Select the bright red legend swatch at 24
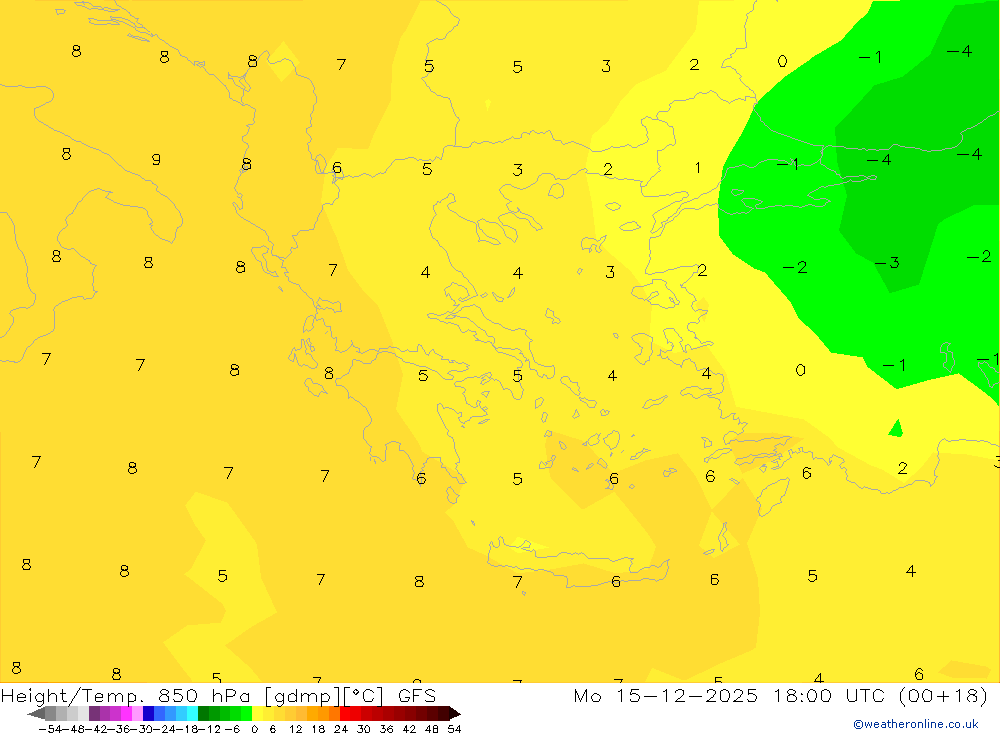This screenshot has height=733, width=1000. pos(345,713)
